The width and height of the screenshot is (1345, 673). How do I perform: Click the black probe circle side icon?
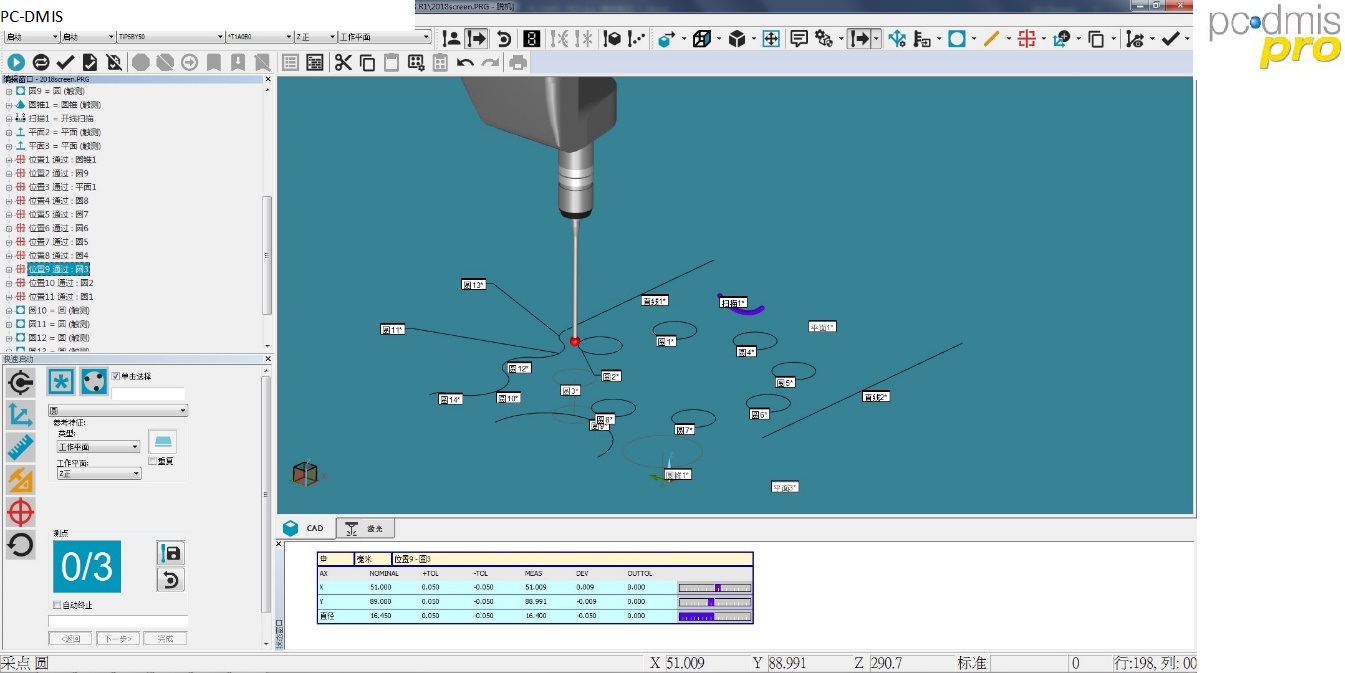(x=20, y=382)
